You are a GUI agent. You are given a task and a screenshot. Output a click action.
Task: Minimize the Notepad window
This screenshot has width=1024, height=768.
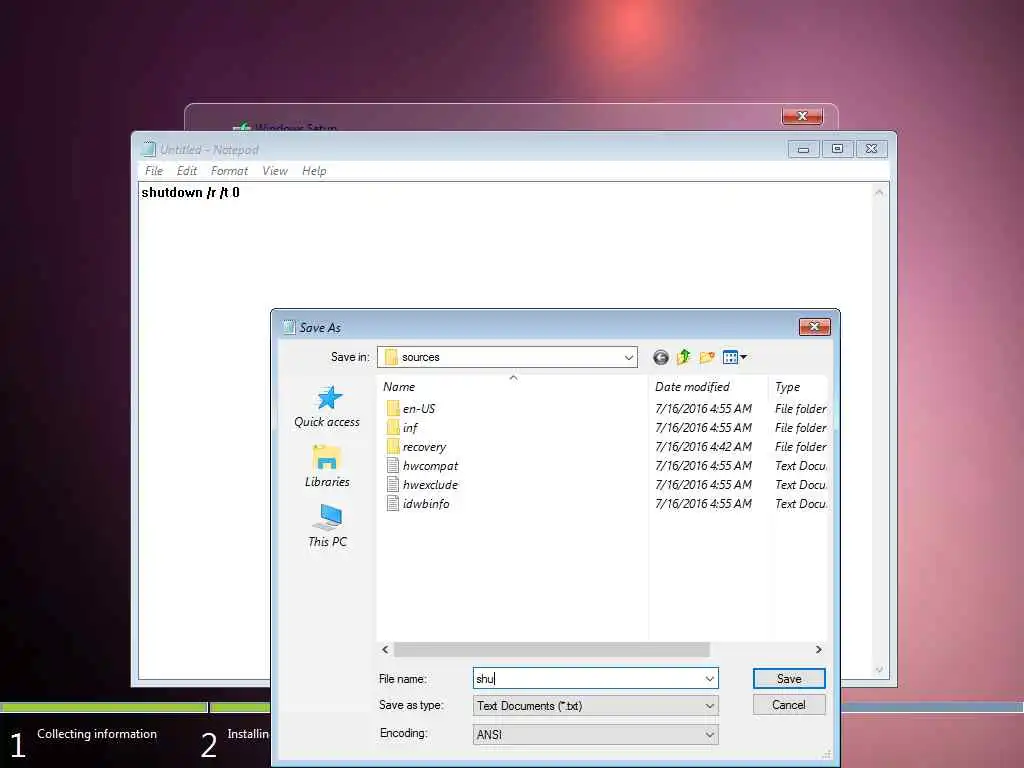pos(803,149)
